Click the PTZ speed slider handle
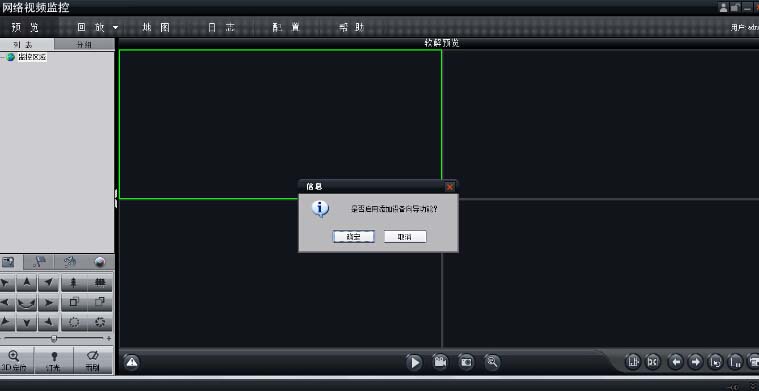The height and width of the screenshot is (391, 759). pyautogui.click(x=54, y=338)
